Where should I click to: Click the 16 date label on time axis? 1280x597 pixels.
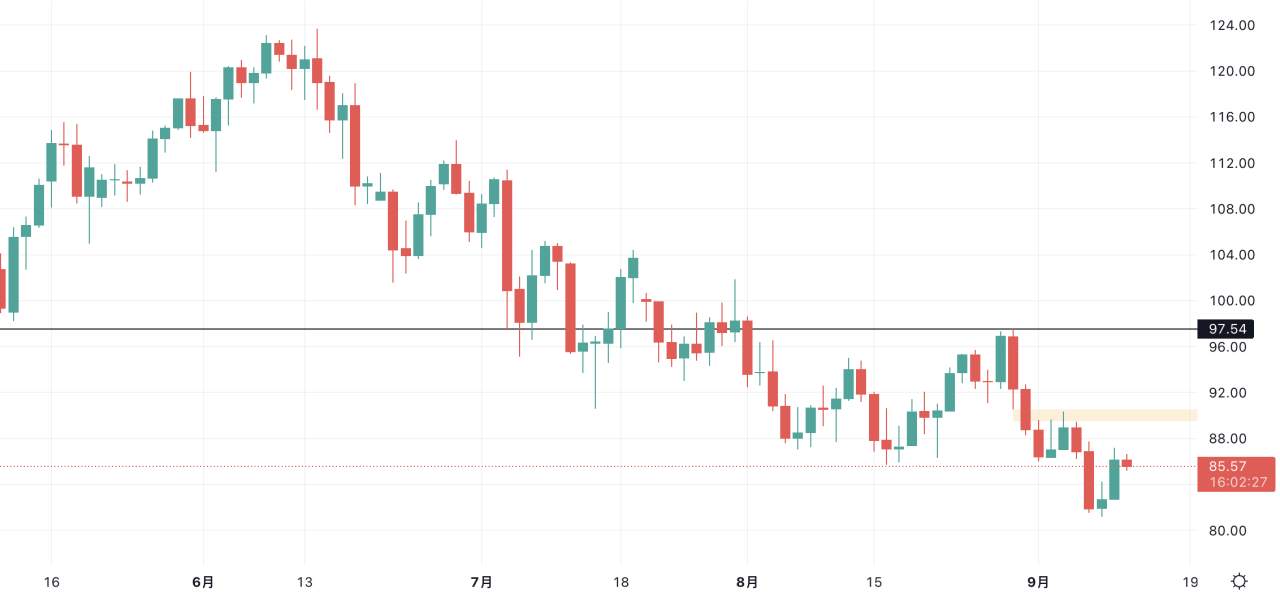[52, 581]
